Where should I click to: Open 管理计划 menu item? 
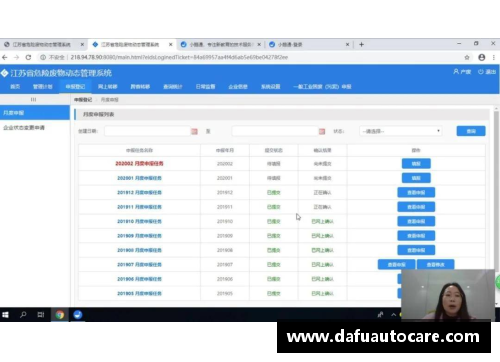pyautogui.click(x=43, y=87)
